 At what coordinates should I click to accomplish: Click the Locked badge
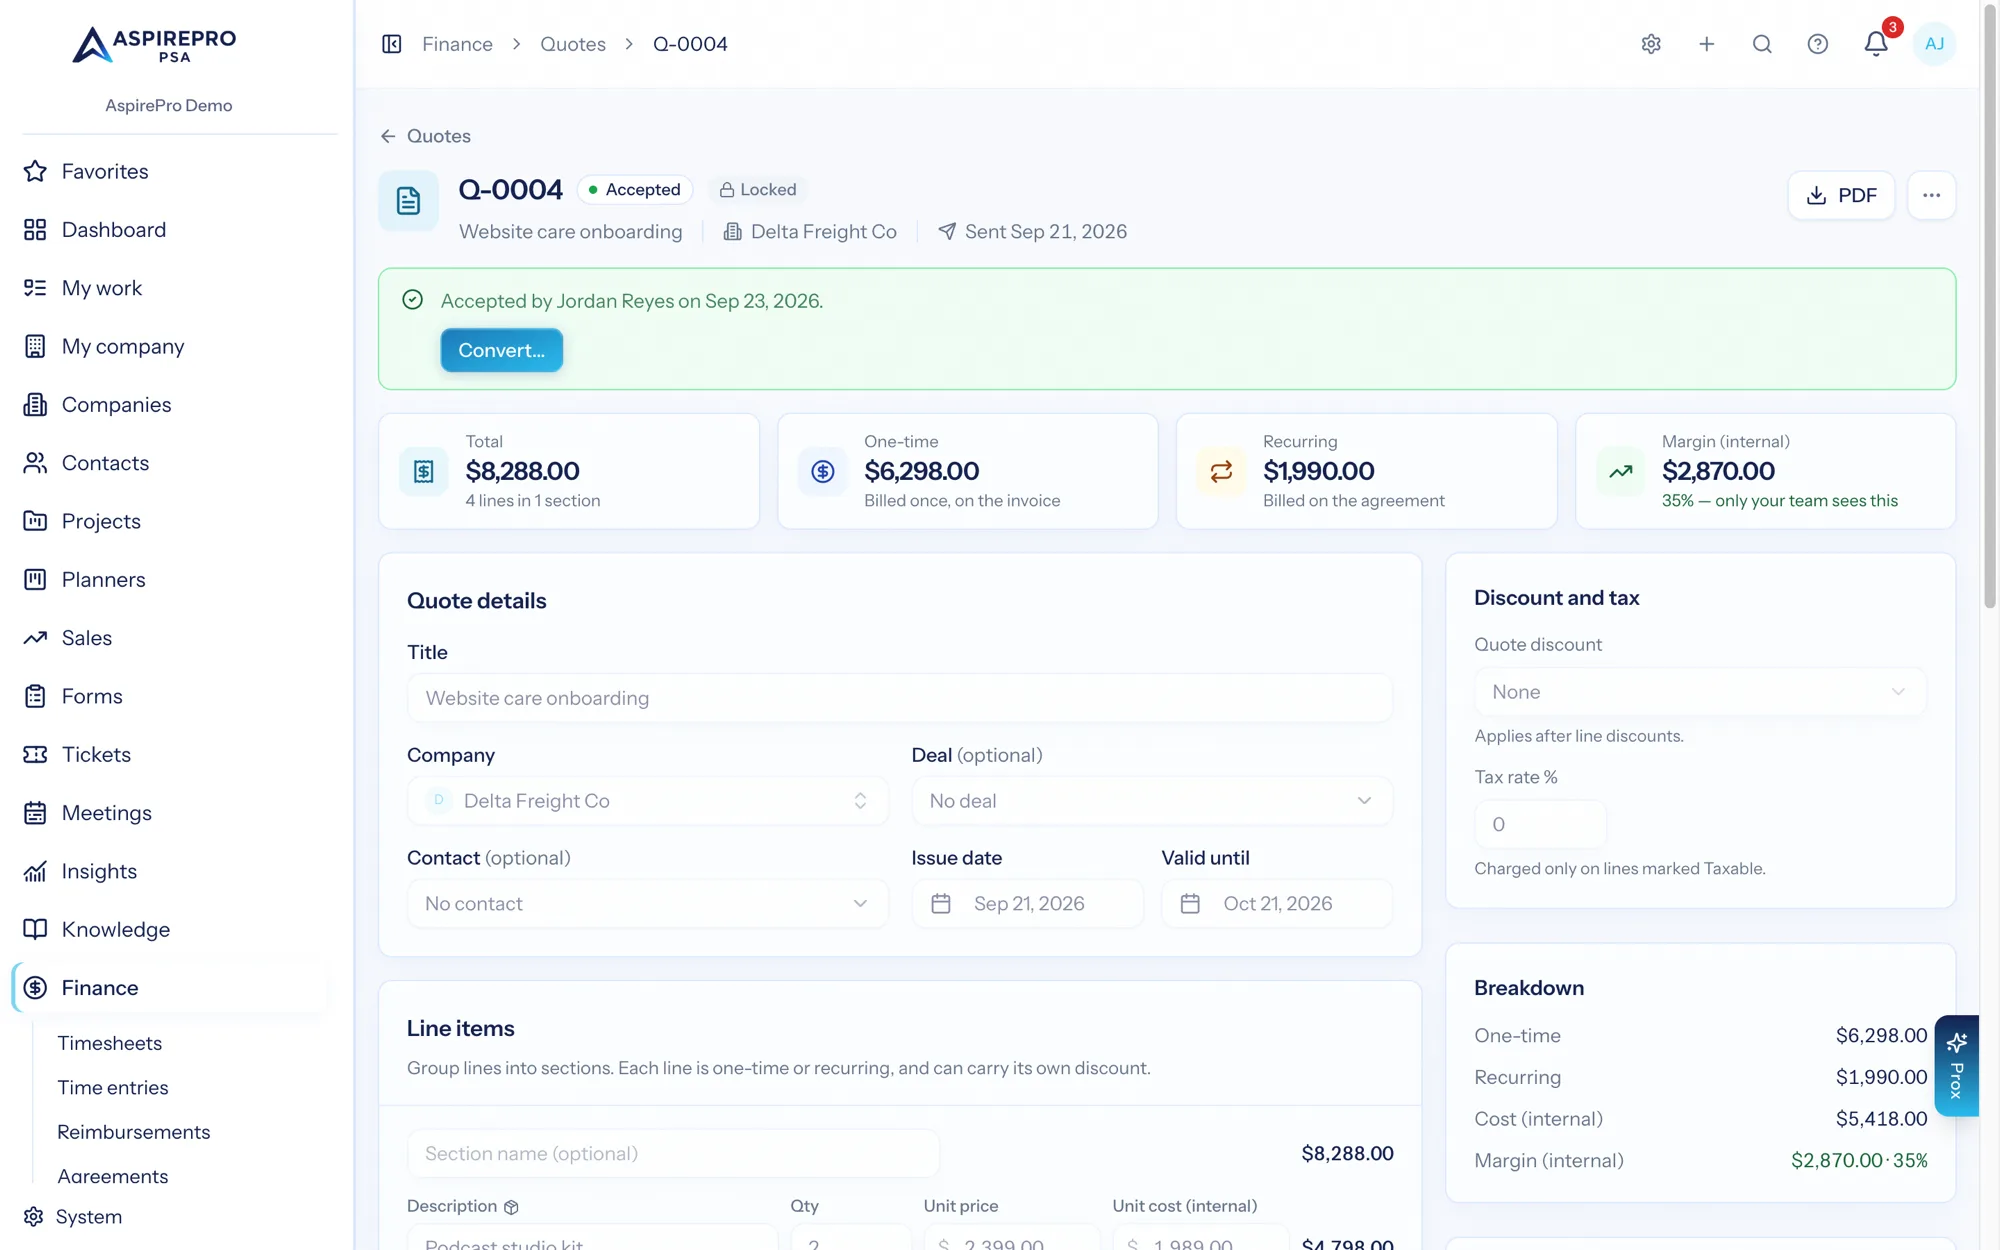[x=758, y=190]
